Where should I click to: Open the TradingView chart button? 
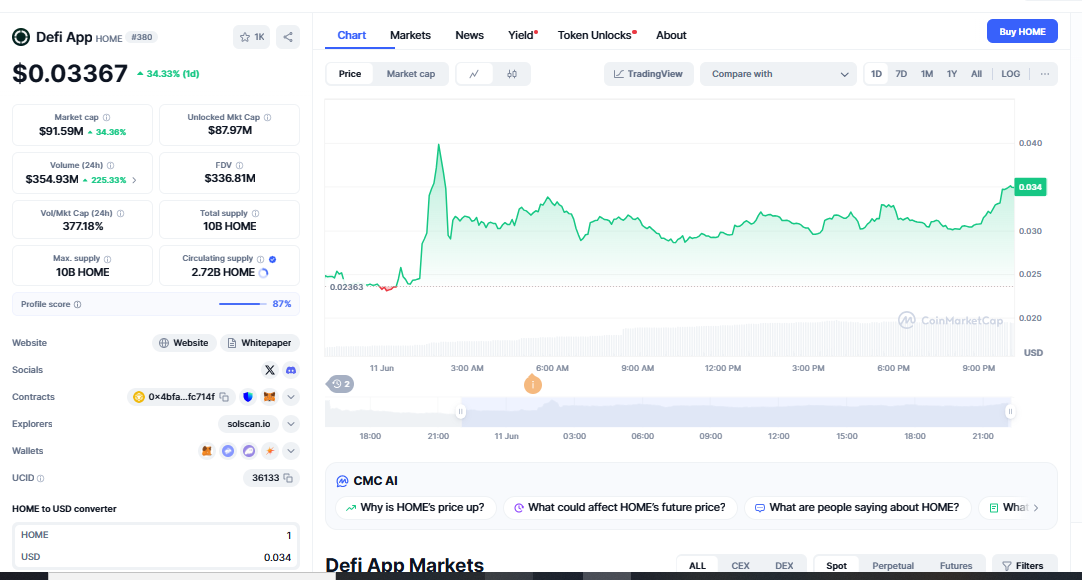point(648,74)
